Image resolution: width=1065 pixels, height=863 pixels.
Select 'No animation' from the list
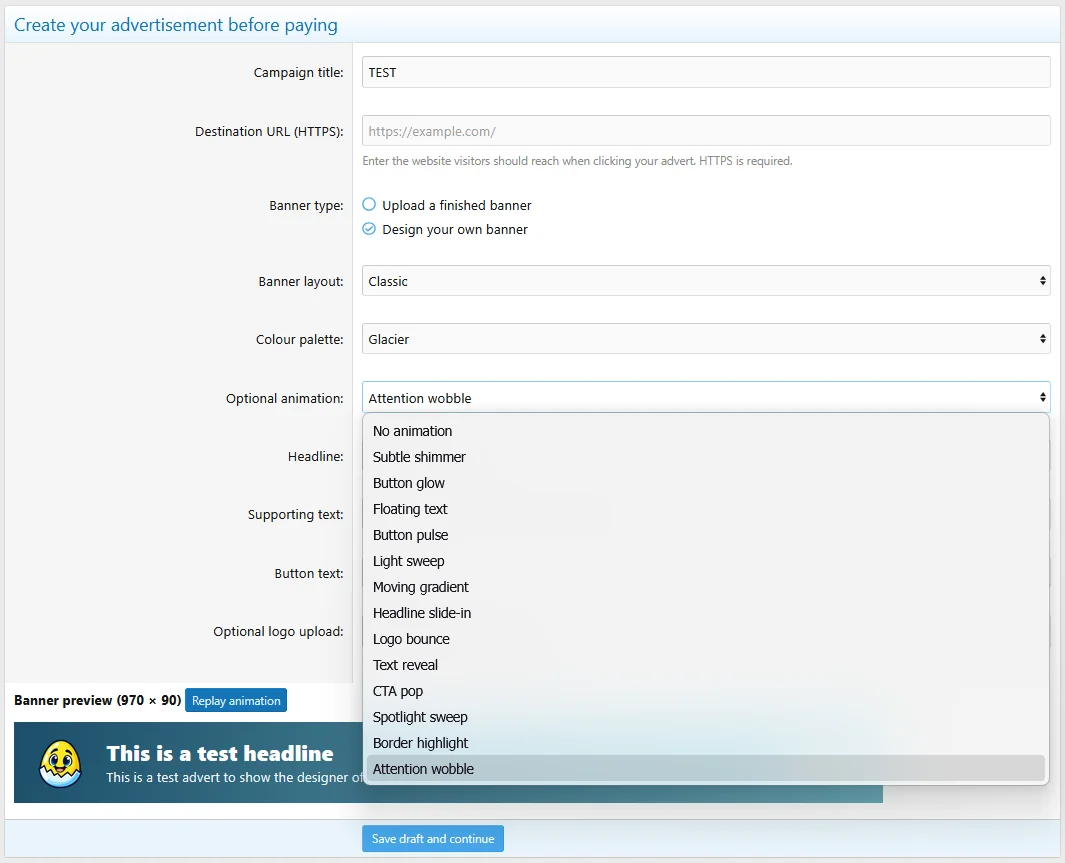(706, 431)
